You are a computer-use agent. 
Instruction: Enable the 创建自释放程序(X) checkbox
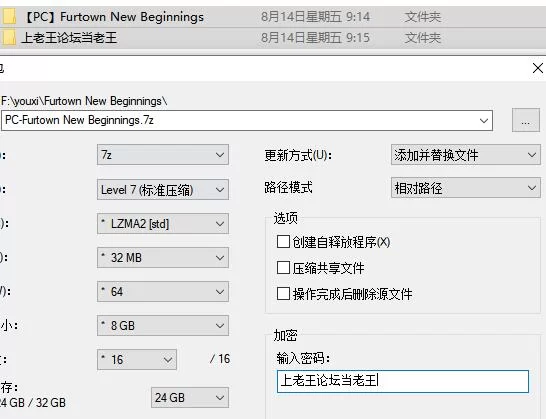tap(283, 241)
